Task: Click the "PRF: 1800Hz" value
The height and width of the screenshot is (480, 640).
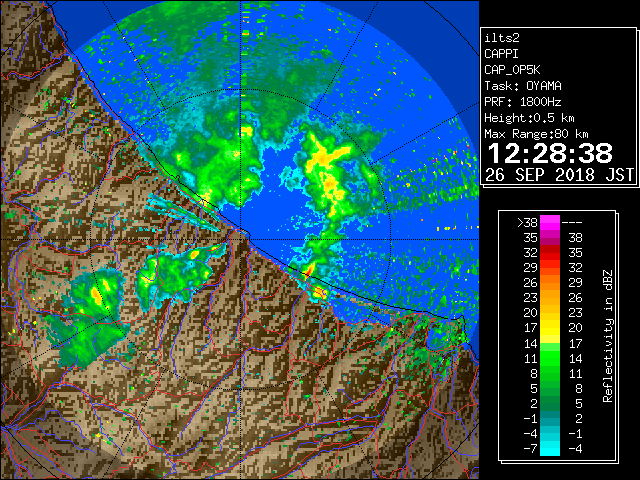Action: pyautogui.click(x=523, y=102)
